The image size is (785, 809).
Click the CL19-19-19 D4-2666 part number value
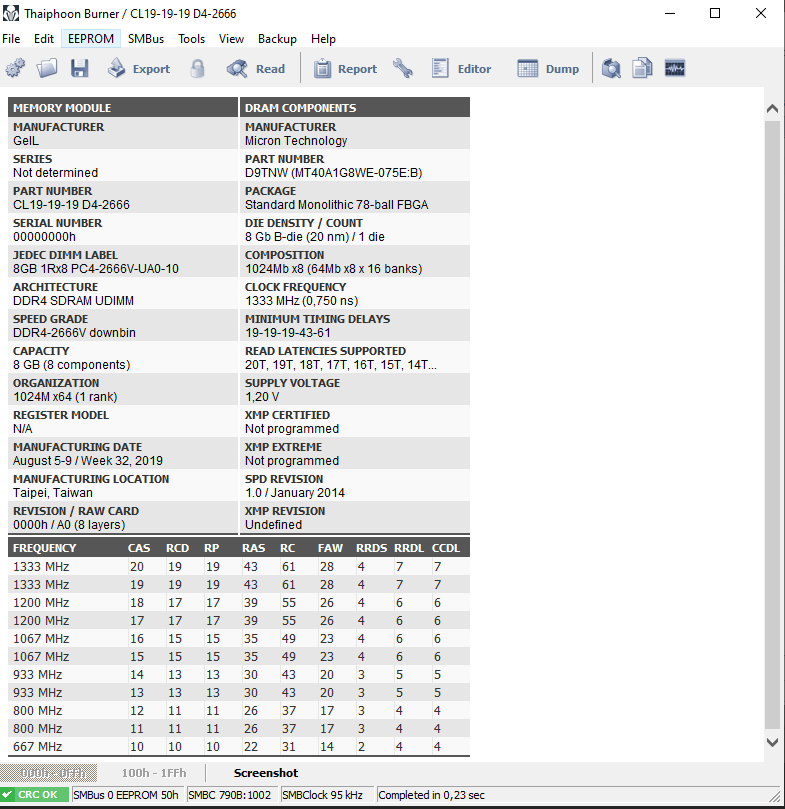71,205
